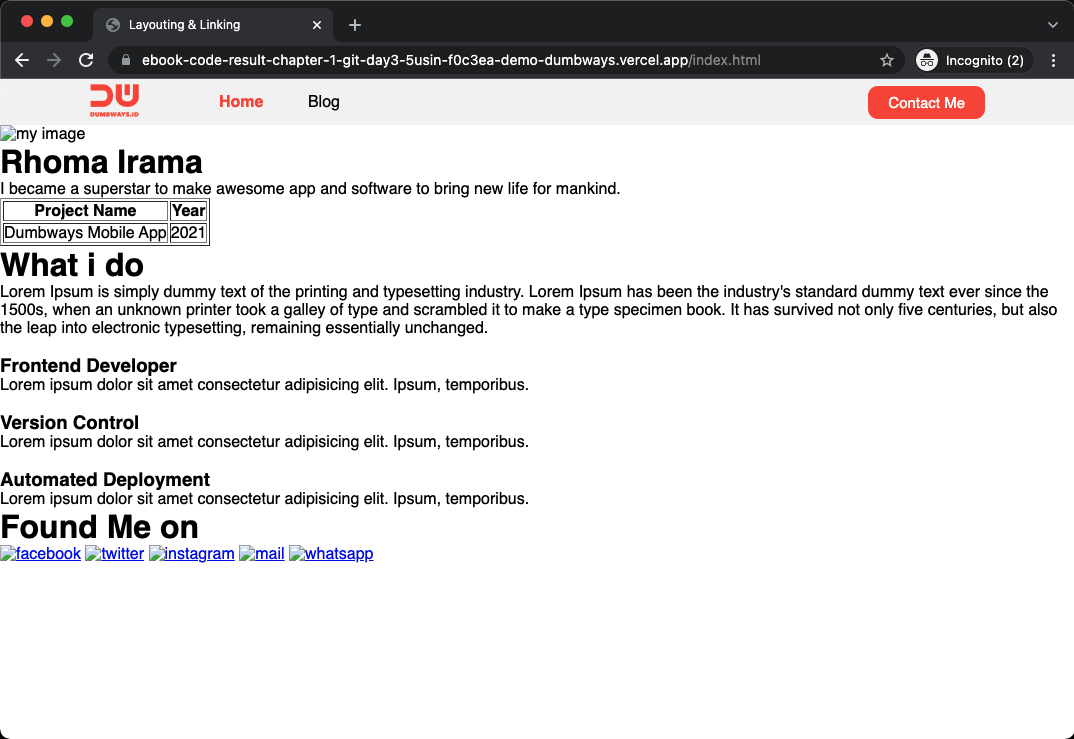Reload the page with the refresh icon

pyautogui.click(x=86, y=60)
